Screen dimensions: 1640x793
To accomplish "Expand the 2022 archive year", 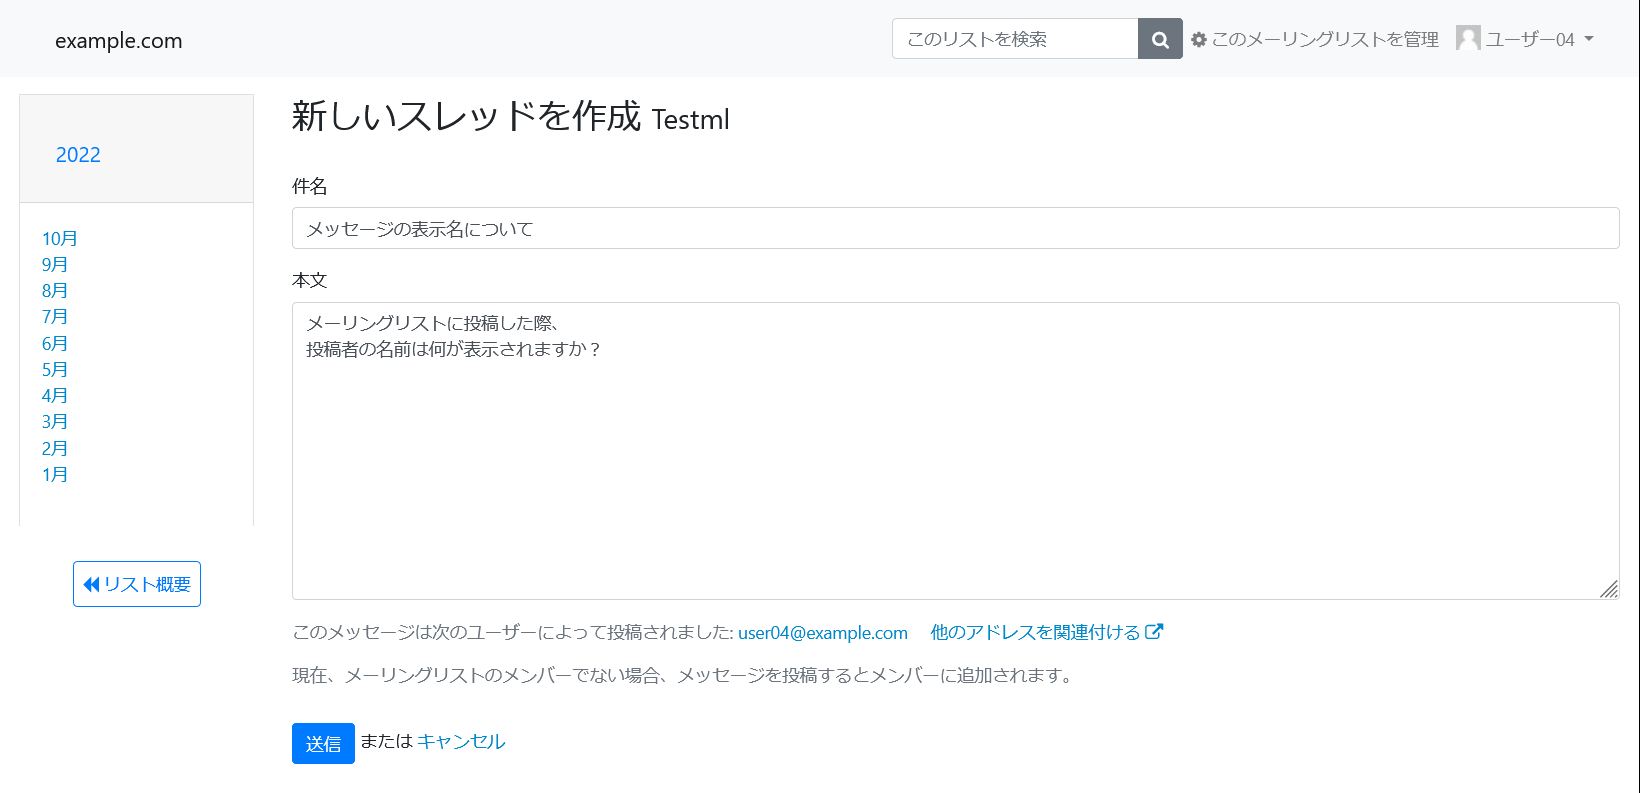I will tap(78, 155).
